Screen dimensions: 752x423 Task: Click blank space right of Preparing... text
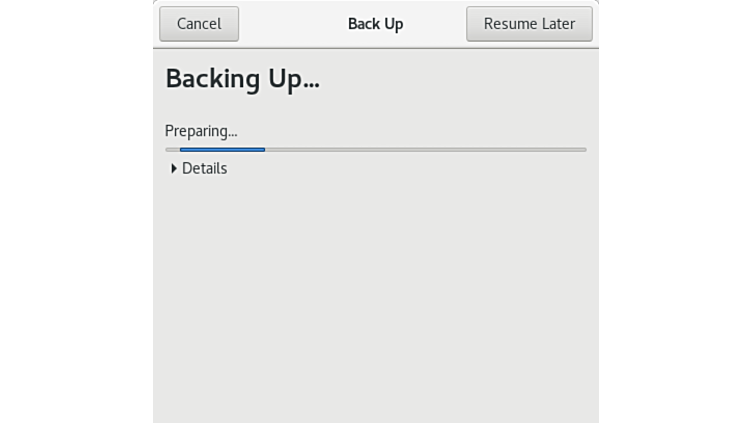(x=400, y=131)
